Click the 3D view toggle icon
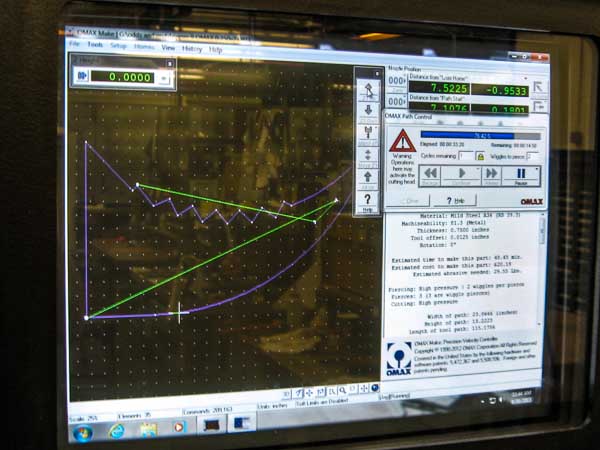Screen dimensions: 600x450 (x=286, y=393)
